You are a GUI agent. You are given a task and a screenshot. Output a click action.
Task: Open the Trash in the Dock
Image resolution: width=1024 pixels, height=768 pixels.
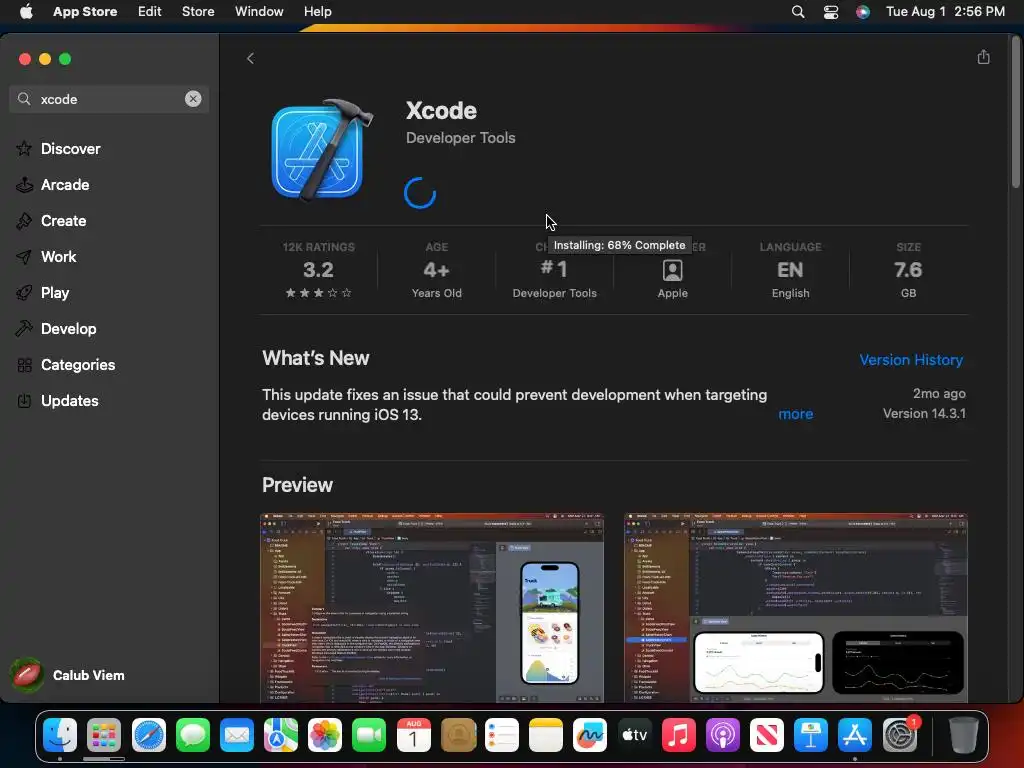(x=963, y=735)
